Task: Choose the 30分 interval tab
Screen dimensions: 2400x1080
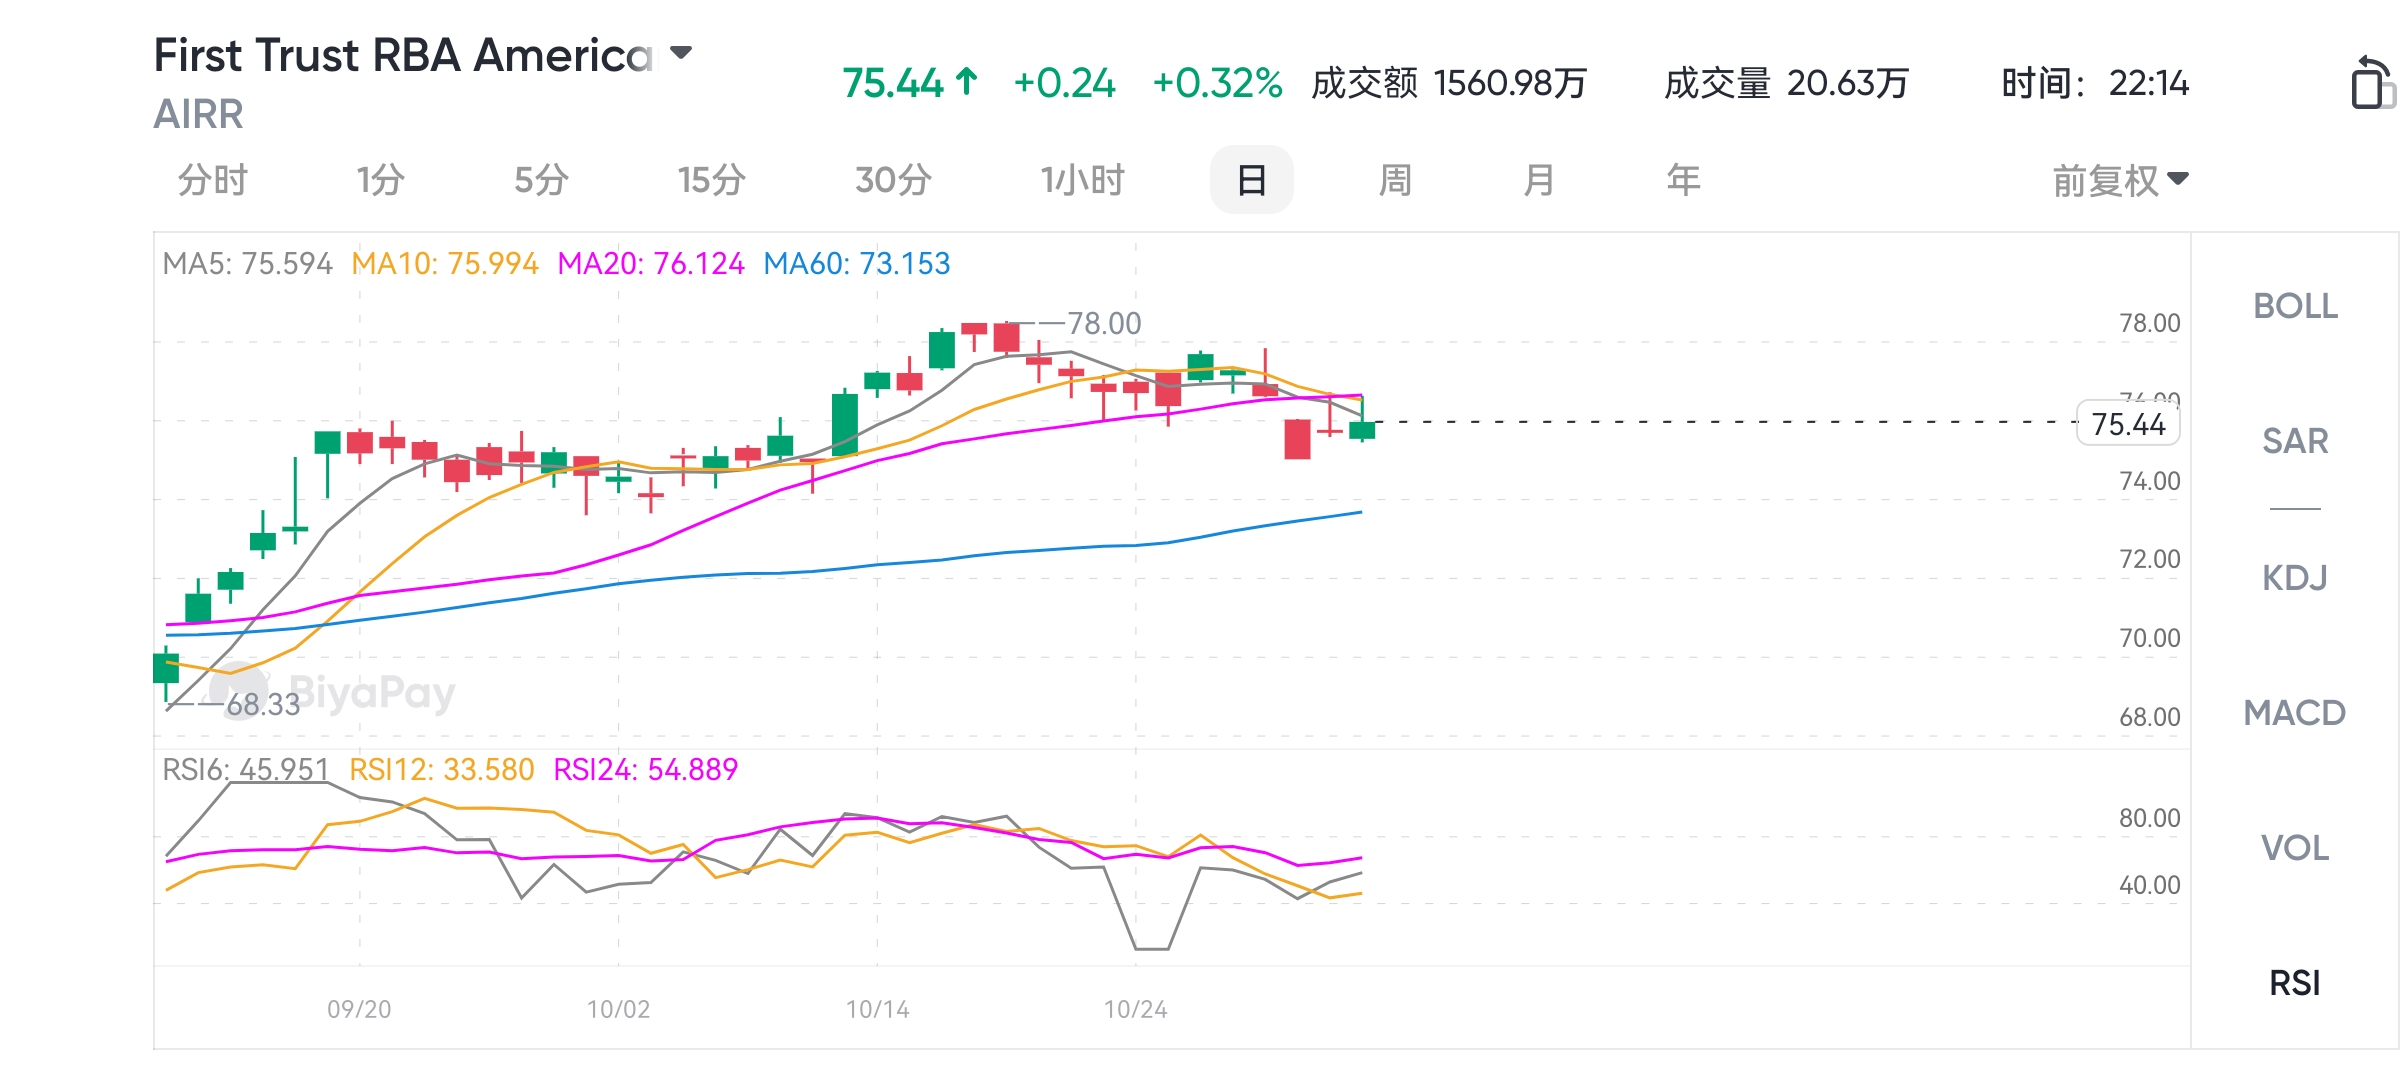Action: (x=893, y=180)
